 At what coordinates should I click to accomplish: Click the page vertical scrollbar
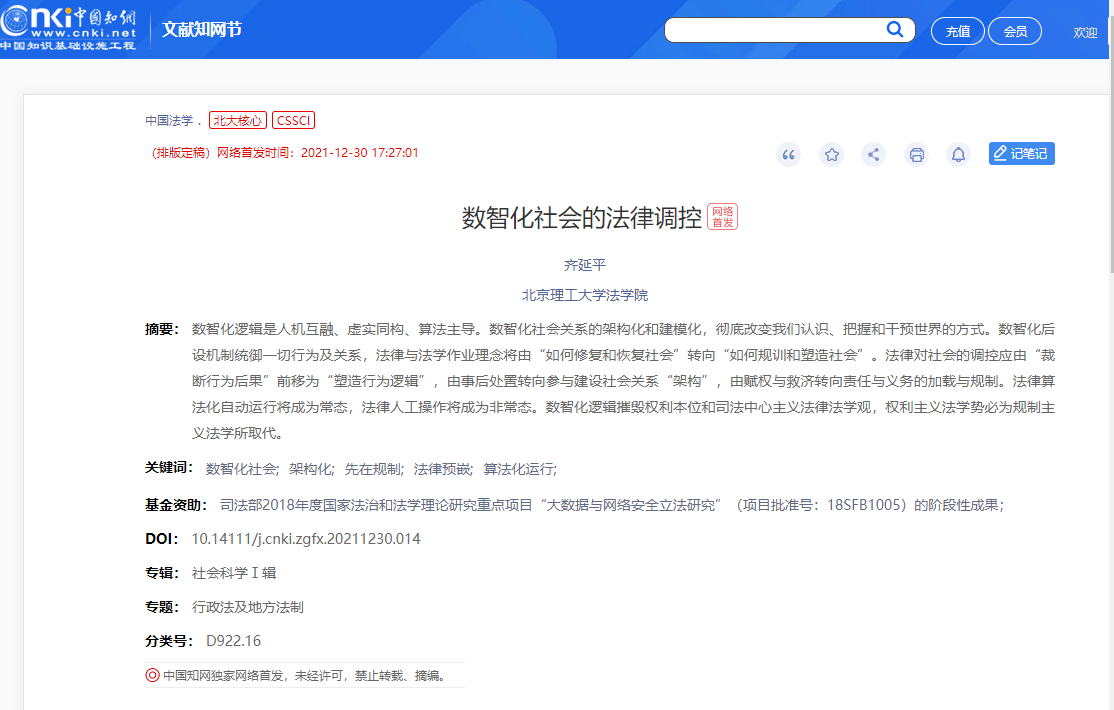[x=1109, y=200]
